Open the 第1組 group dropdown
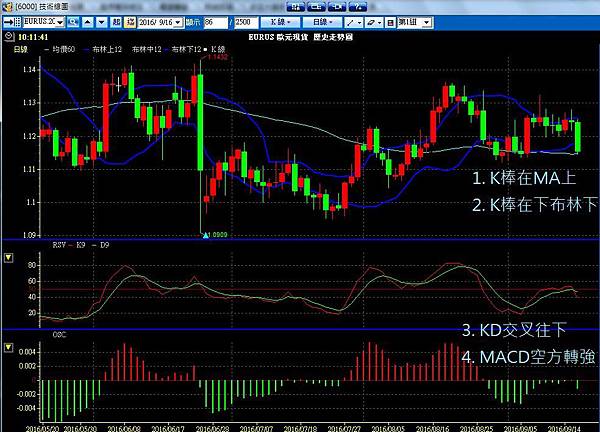Viewport: 600px width, 432px height. coord(427,23)
